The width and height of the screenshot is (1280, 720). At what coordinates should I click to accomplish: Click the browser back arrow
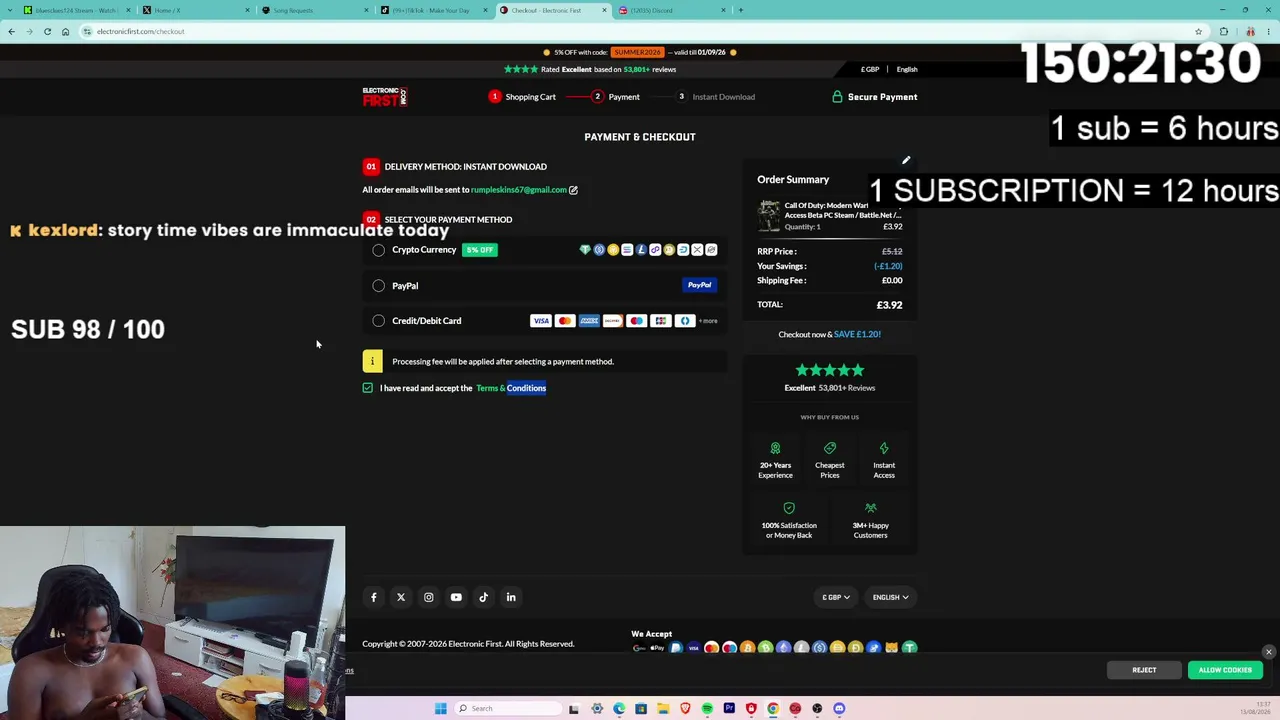tap(11, 31)
